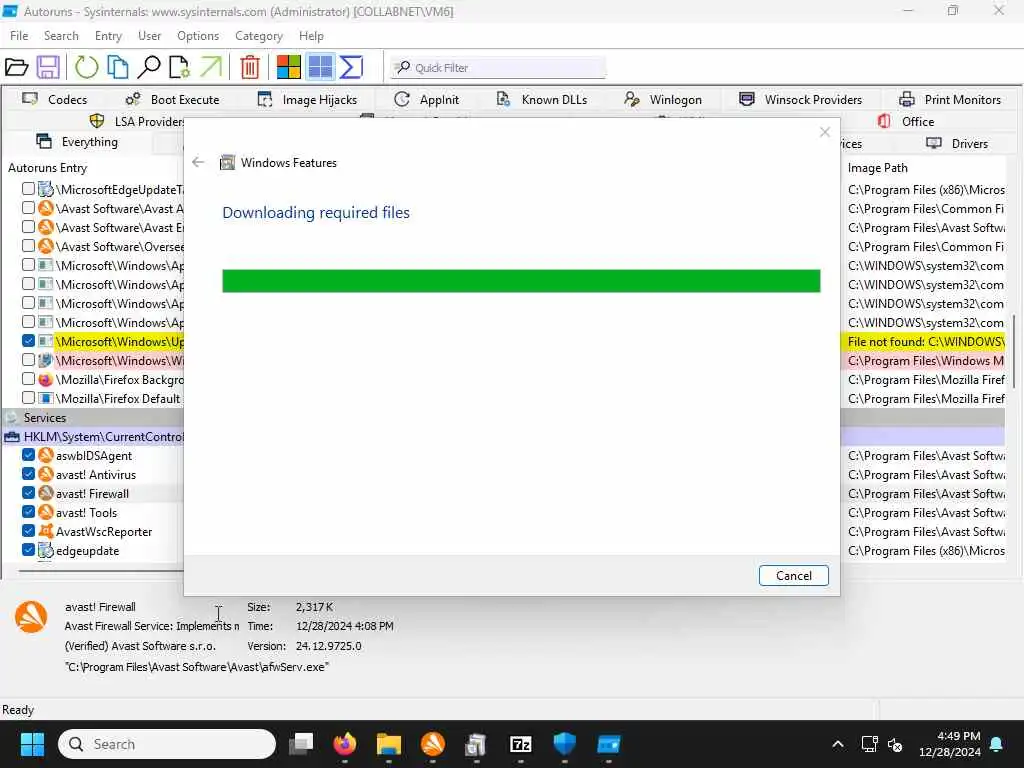
Task: Open the Options menu
Action: tap(198, 36)
